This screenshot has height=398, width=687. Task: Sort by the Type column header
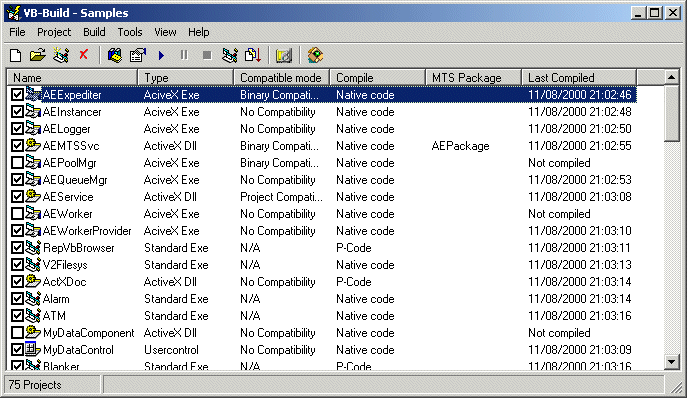pos(186,78)
